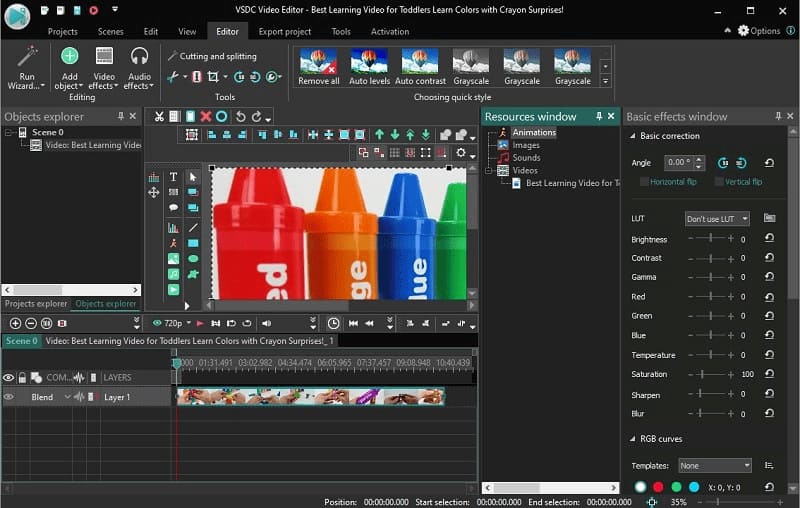Collapse the Basic correction section
This screenshot has width=800, height=508.
[632, 136]
